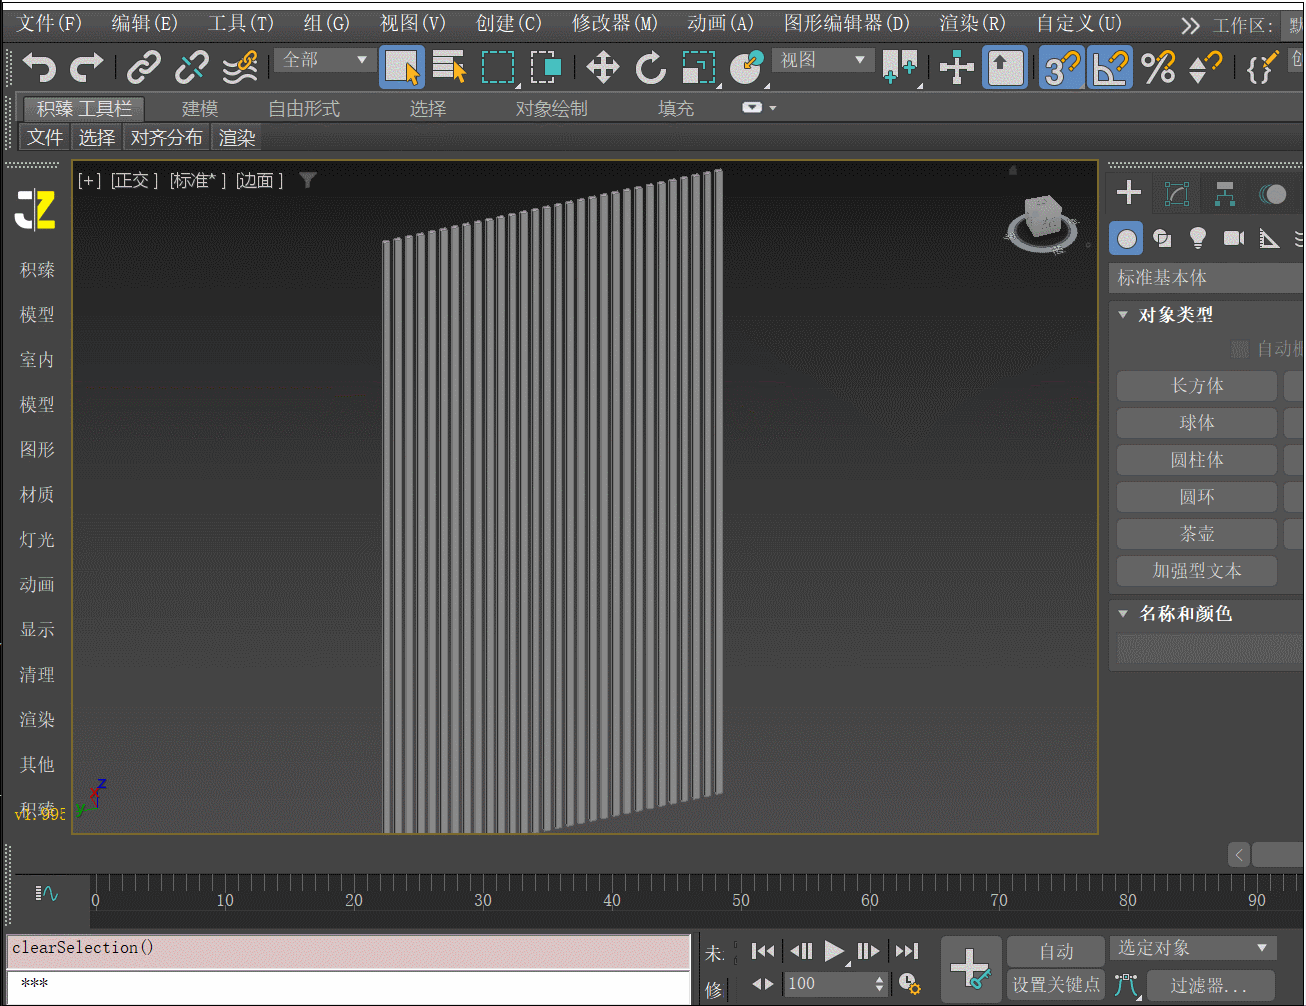This screenshot has height=1006, width=1306.
Task: Click the Unlink selection broken-chain icon
Action: coord(191,68)
